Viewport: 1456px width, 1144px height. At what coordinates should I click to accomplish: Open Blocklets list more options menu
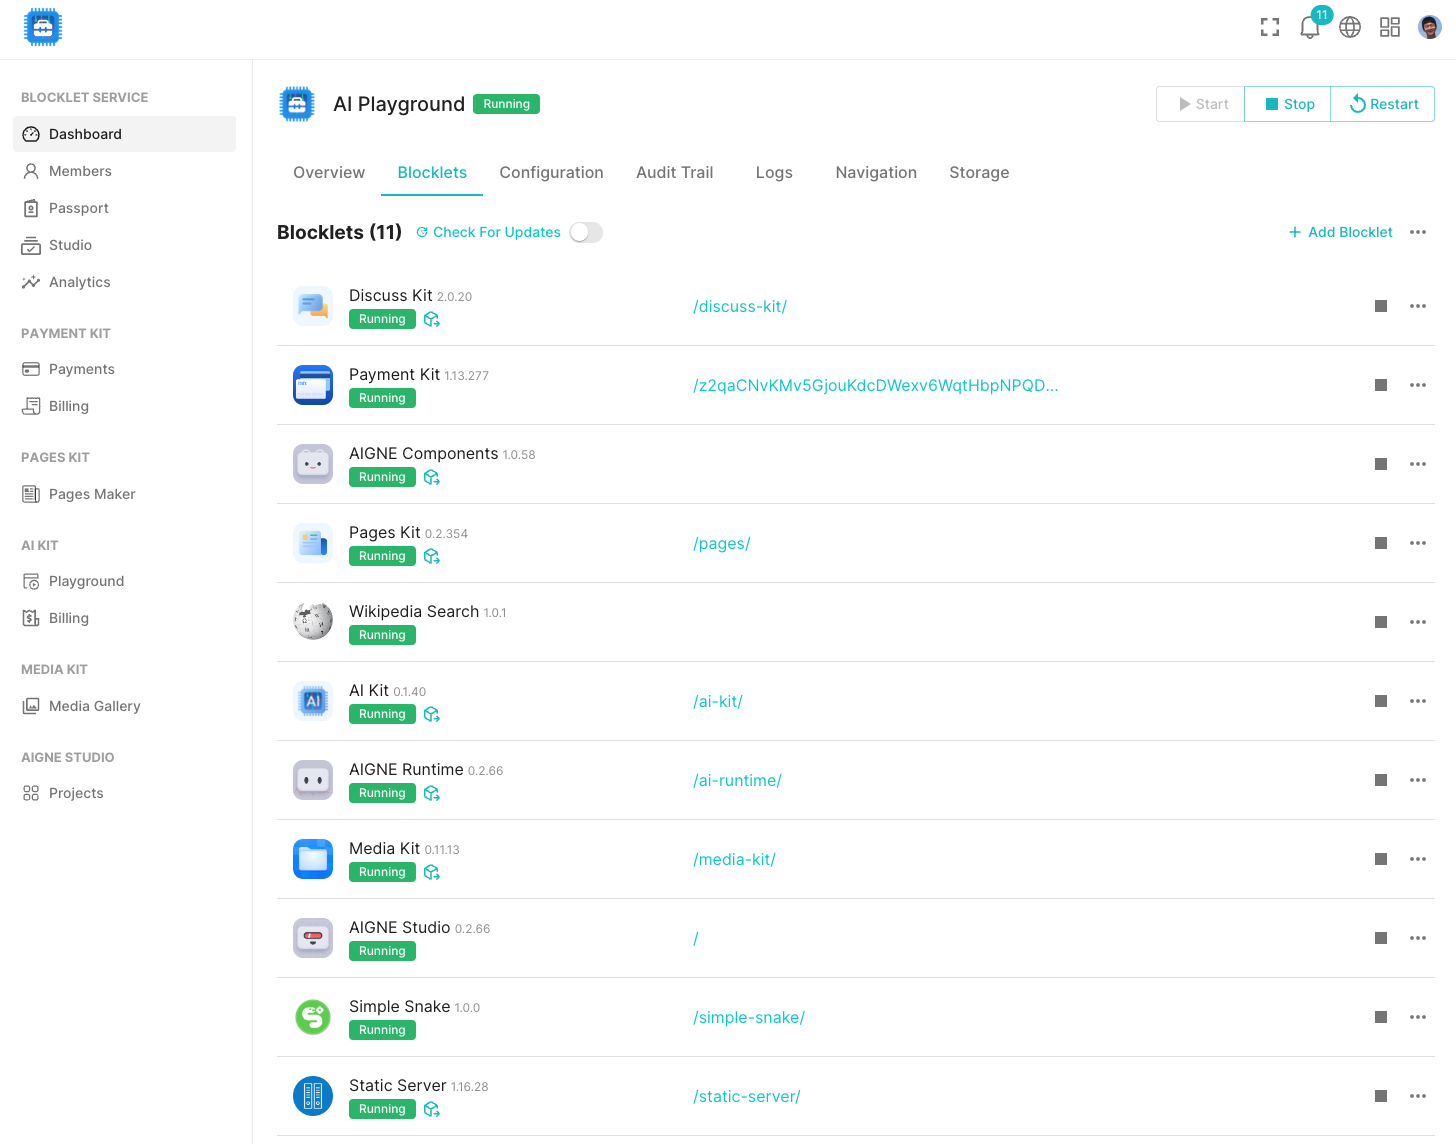[1418, 232]
